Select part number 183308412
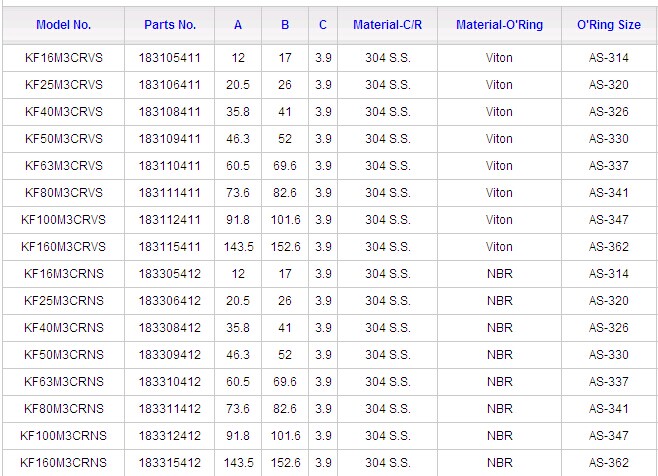The image size is (658, 476). [170, 328]
